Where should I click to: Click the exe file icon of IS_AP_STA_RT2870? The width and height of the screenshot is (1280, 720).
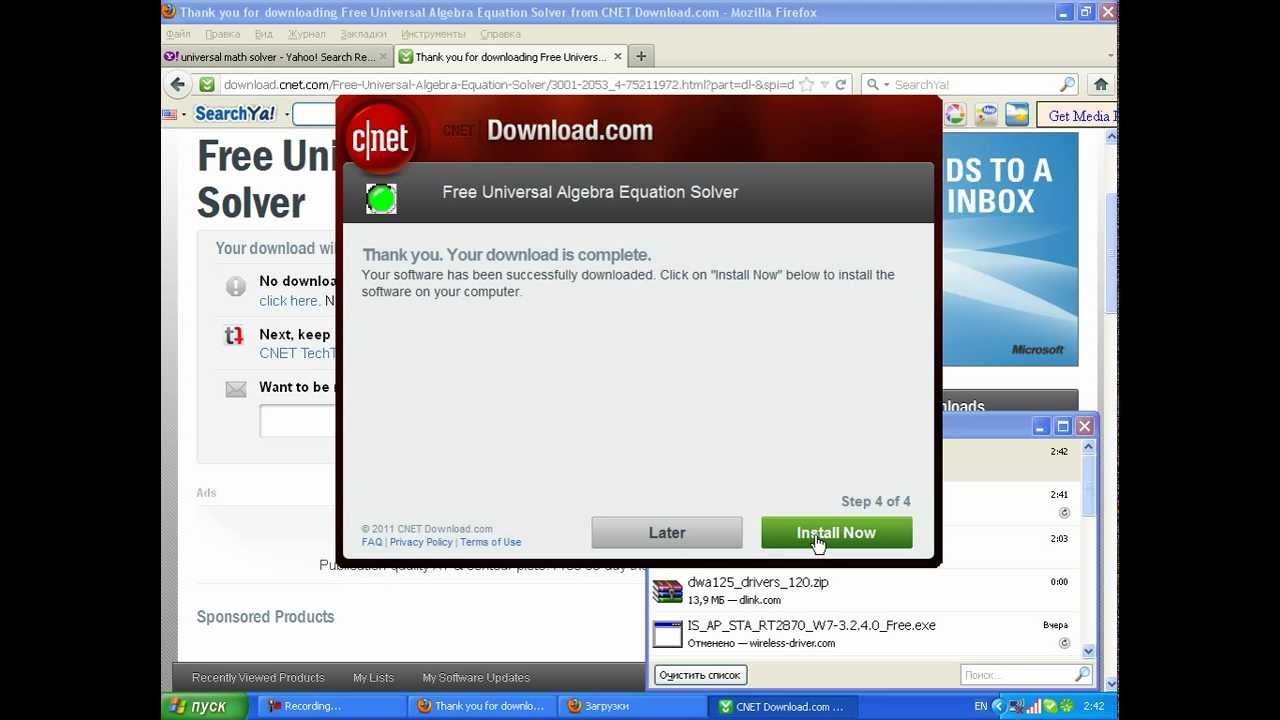tap(667, 634)
